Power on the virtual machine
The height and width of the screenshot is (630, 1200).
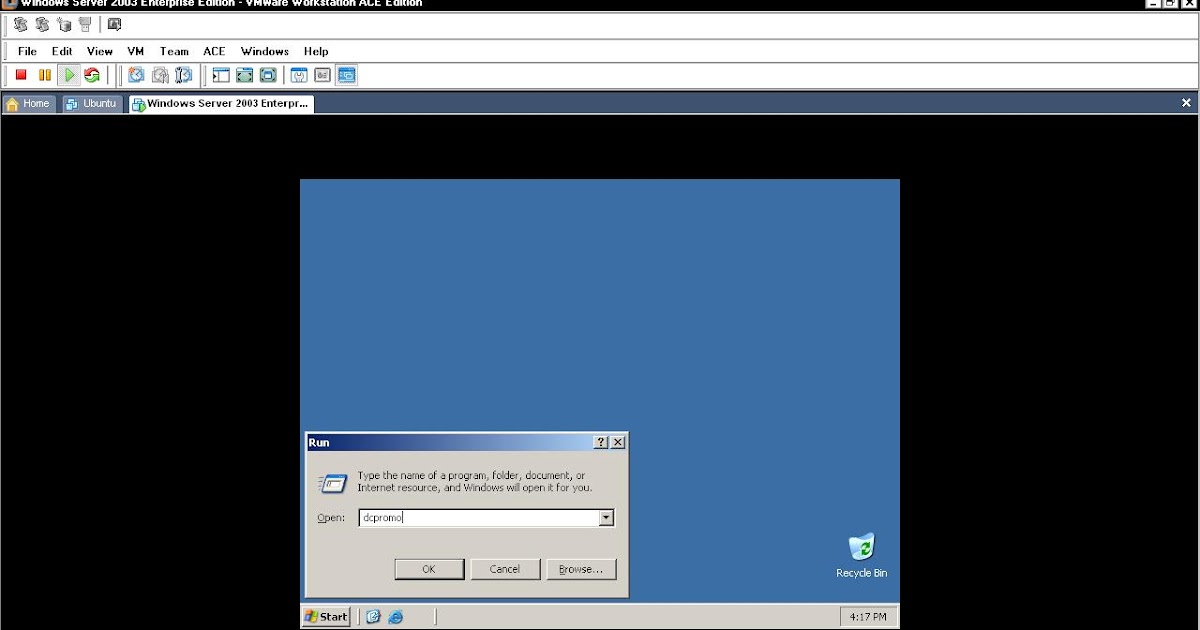click(x=68, y=74)
